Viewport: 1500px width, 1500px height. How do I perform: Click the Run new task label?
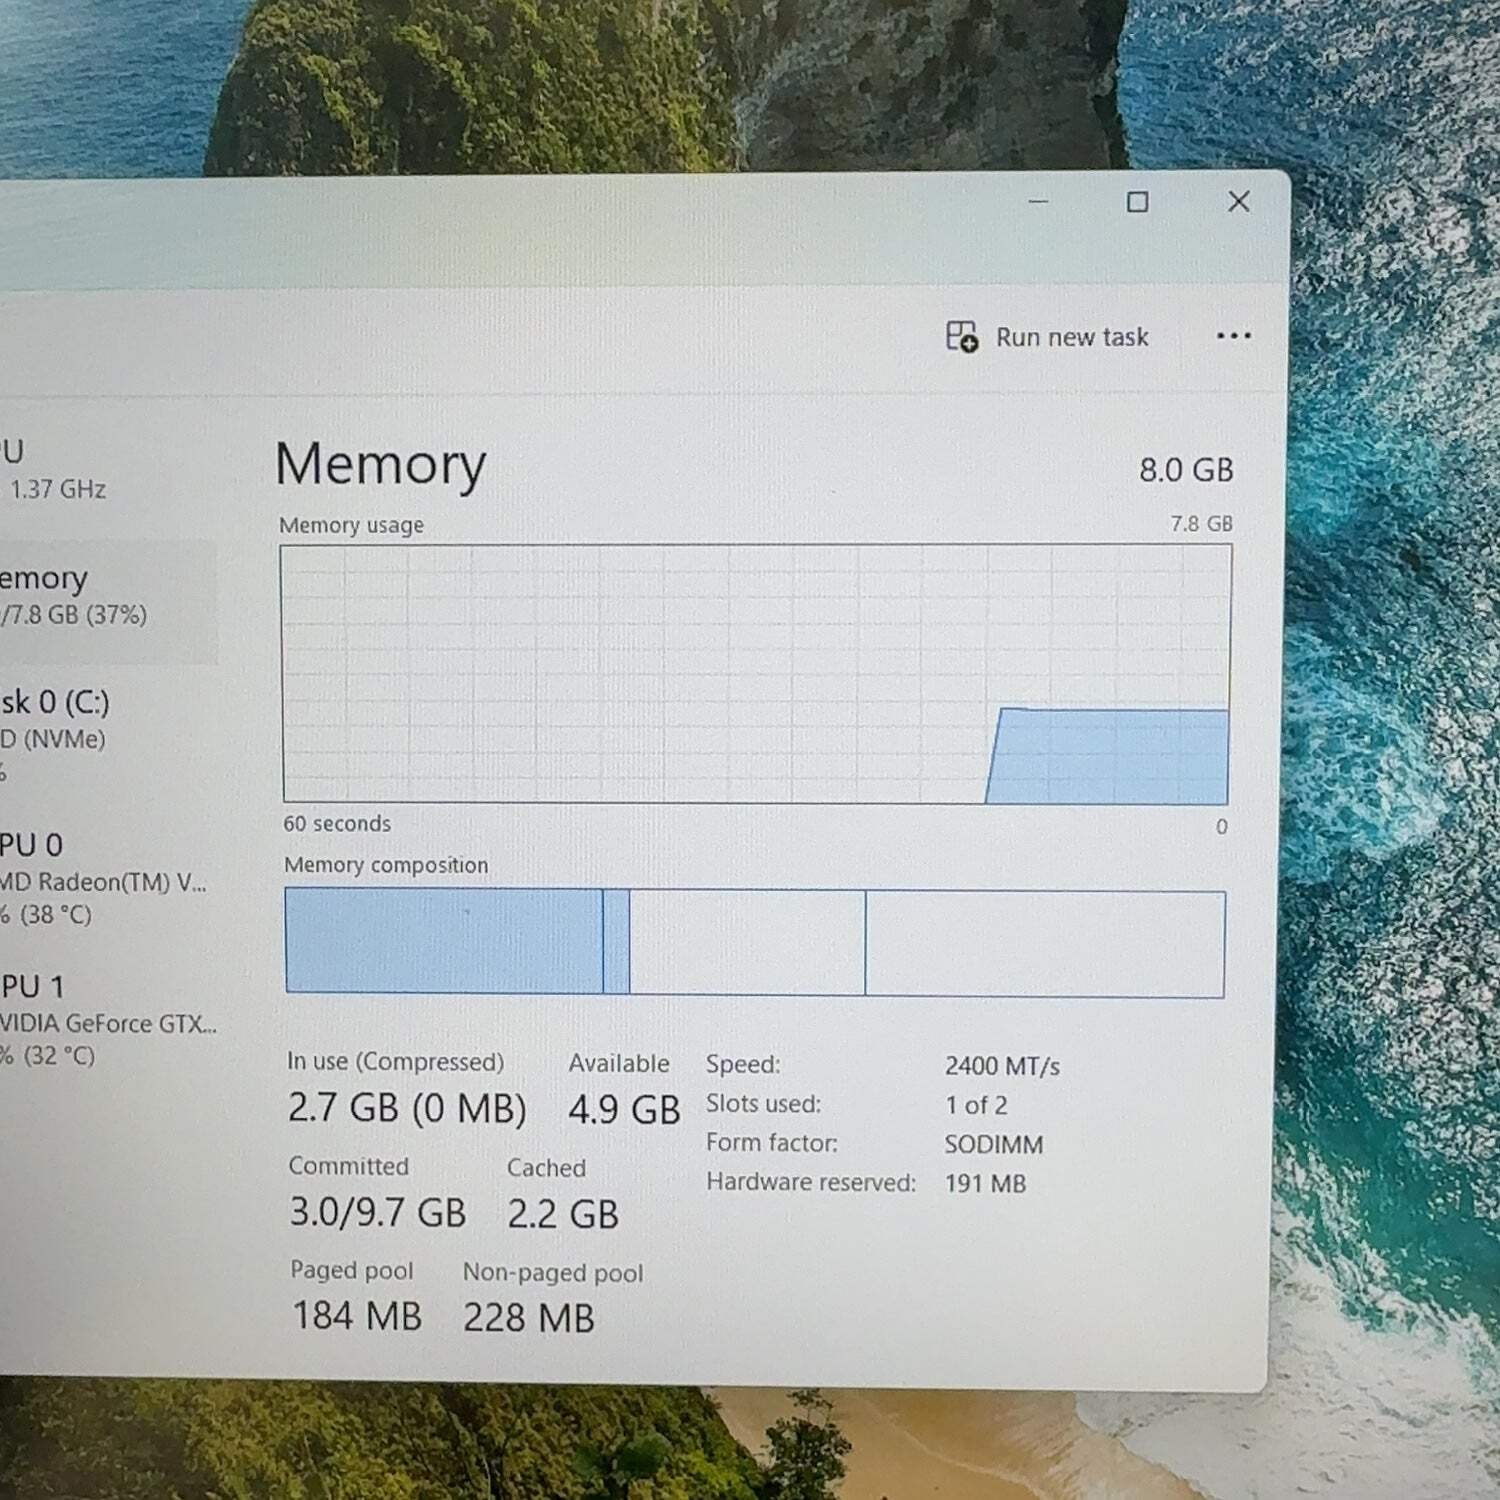click(1072, 338)
